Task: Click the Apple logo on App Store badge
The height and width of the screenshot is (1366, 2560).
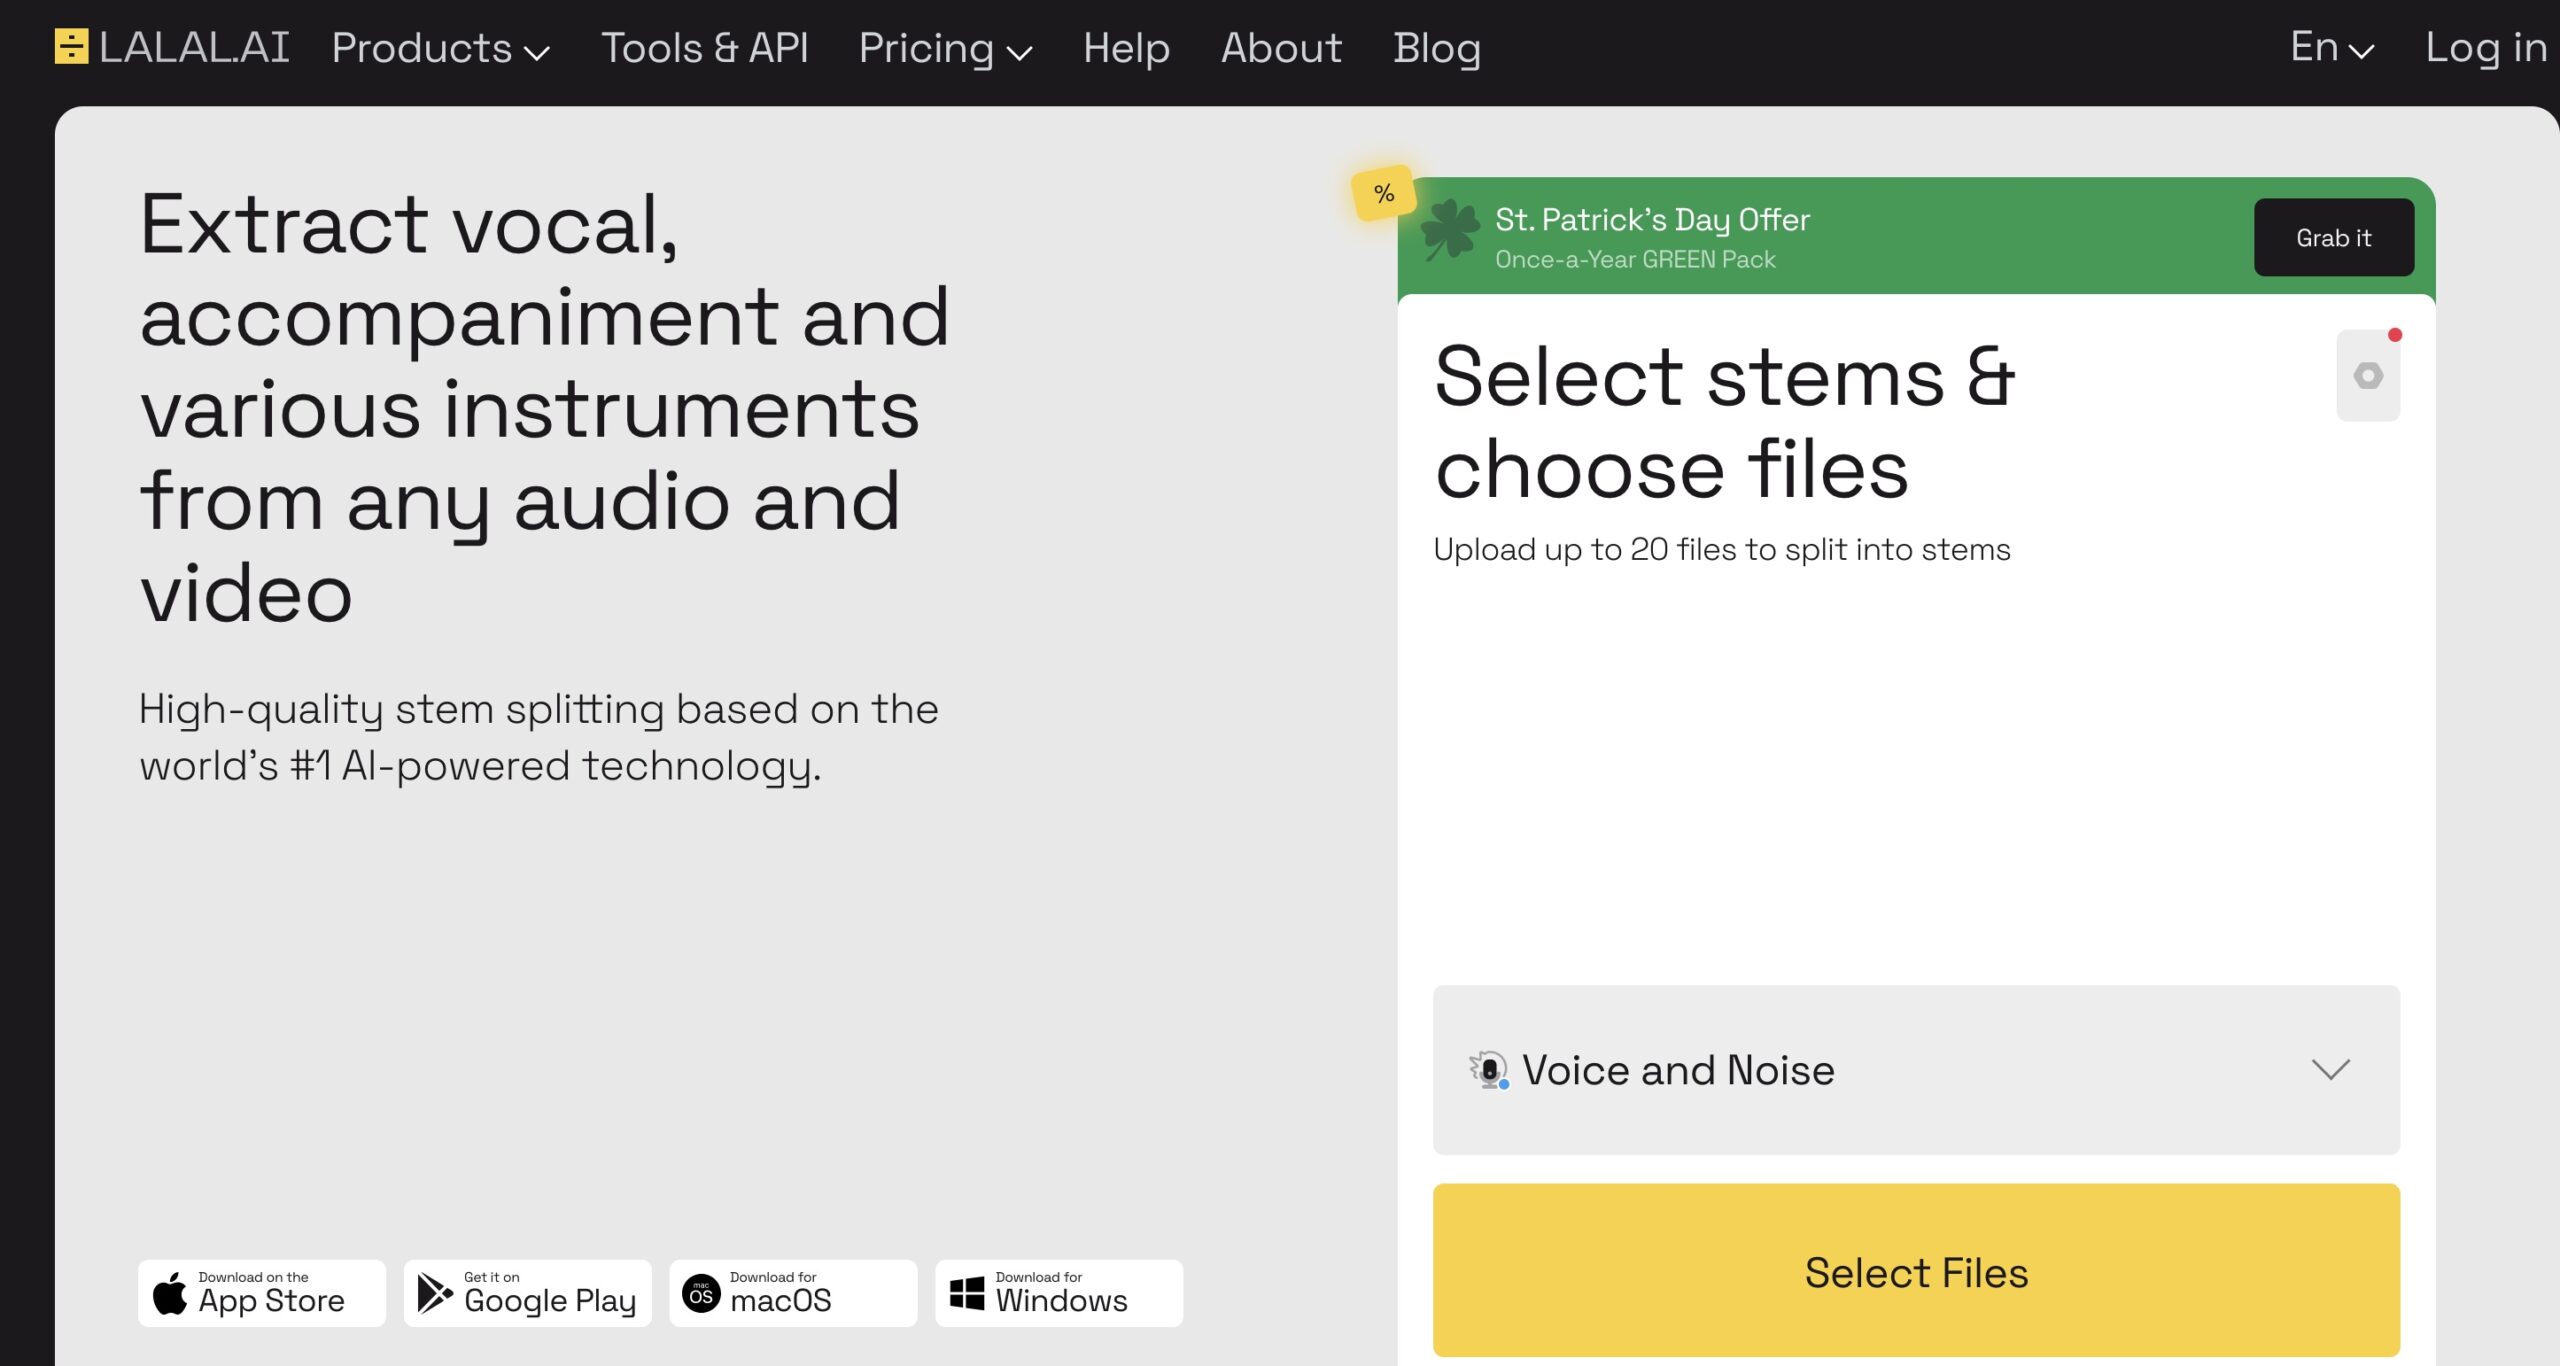Action: point(170,1294)
